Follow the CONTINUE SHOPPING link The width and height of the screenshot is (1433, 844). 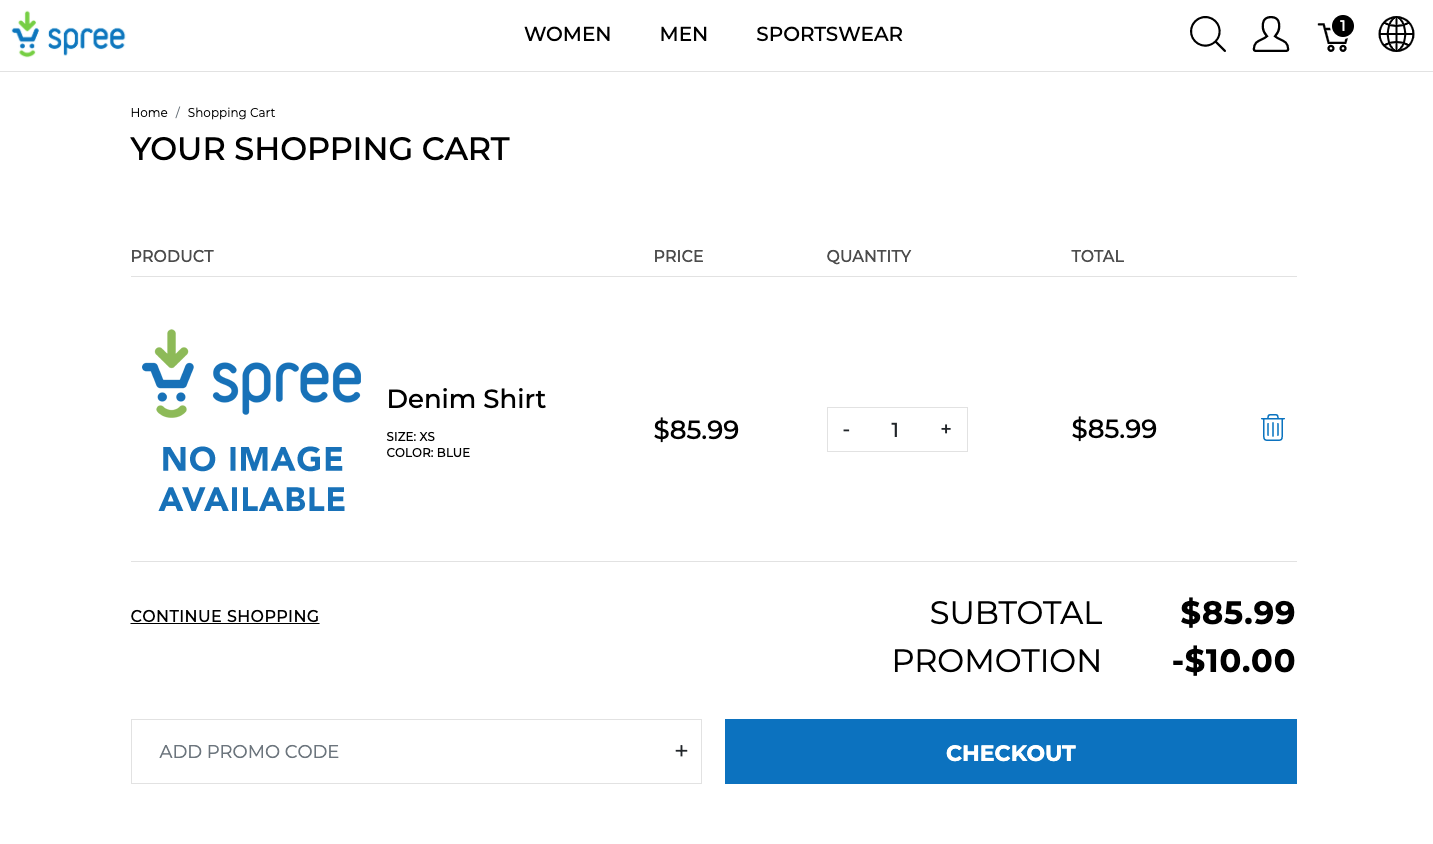(x=224, y=615)
